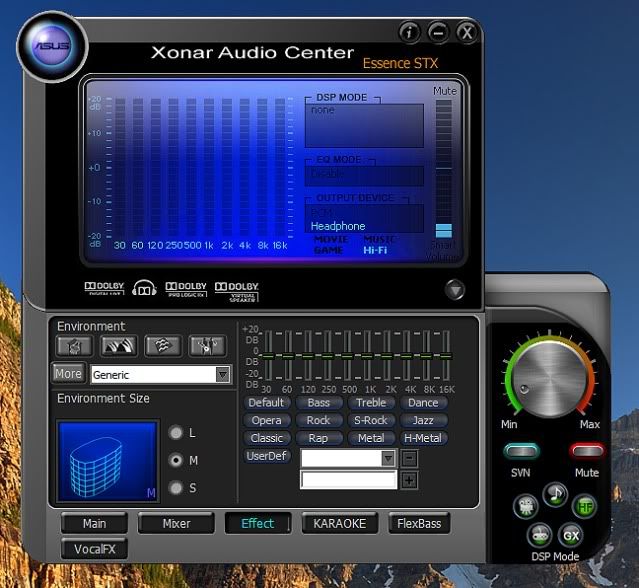
Task: Click the user EQ name input field
Action: click(348, 480)
